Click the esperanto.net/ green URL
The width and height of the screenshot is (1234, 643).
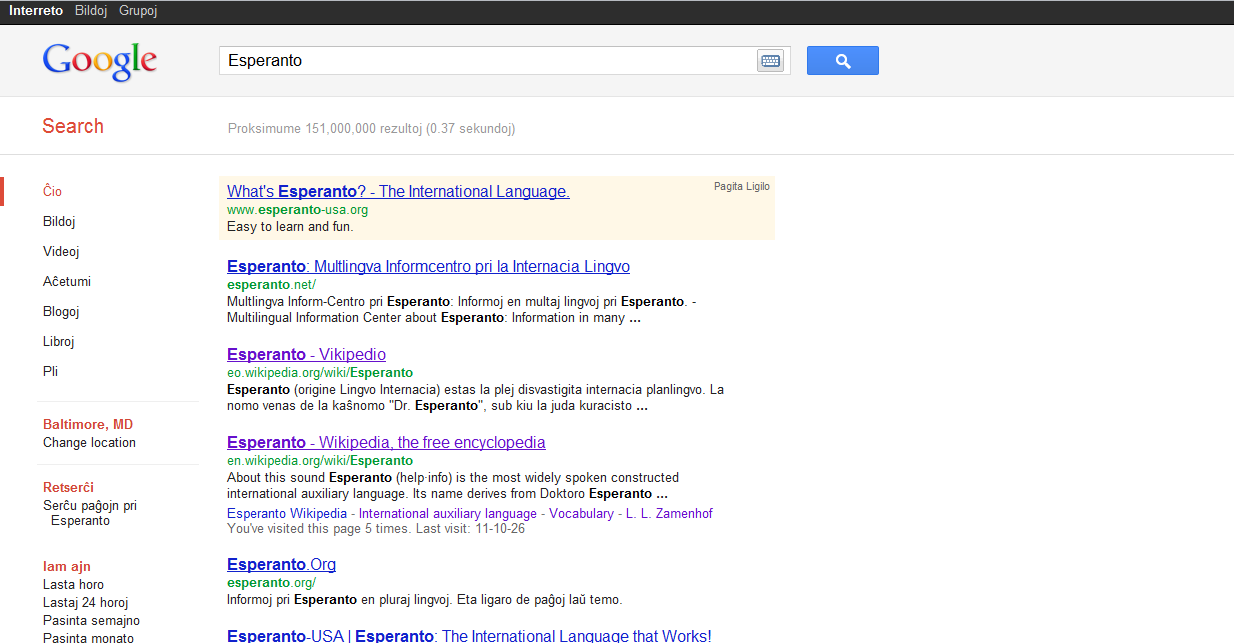point(271,284)
